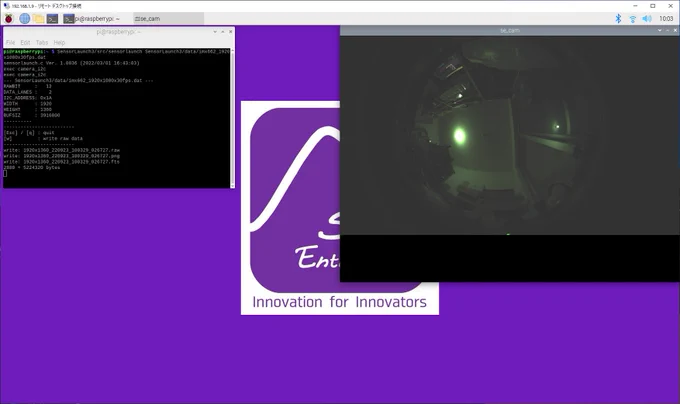The width and height of the screenshot is (680, 404).
Task: Click the camera preview image in se_cam
Action: click(x=510, y=135)
